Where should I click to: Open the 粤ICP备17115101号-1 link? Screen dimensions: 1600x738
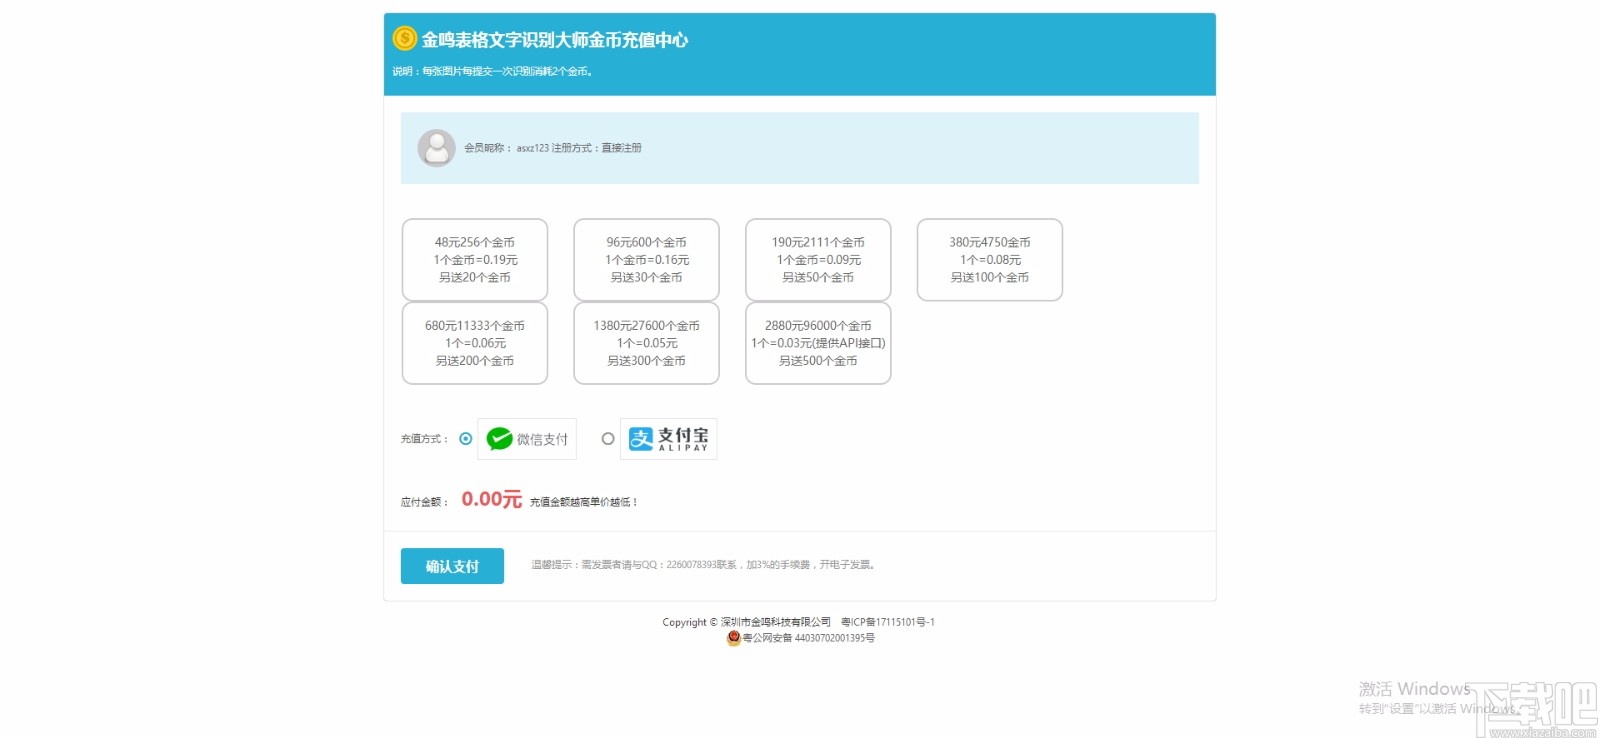point(888,622)
